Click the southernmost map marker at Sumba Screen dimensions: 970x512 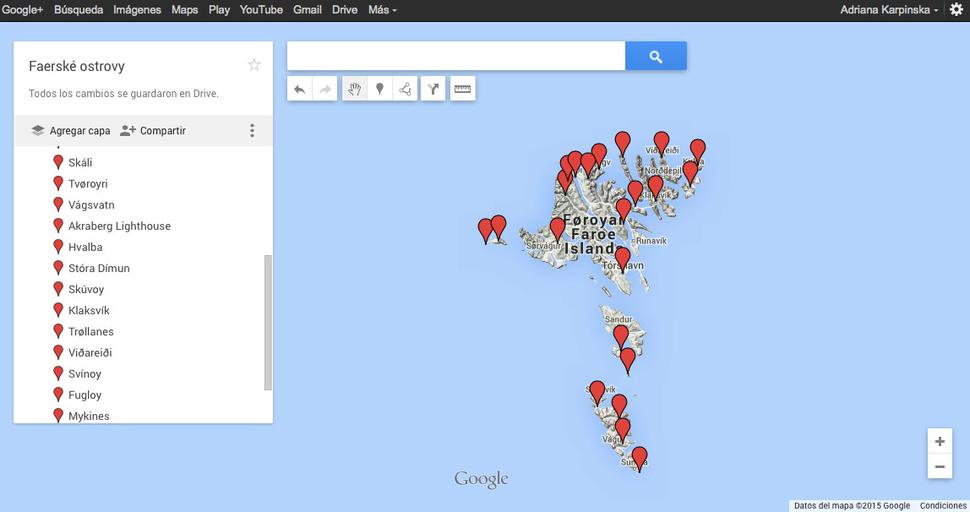pos(639,459)
